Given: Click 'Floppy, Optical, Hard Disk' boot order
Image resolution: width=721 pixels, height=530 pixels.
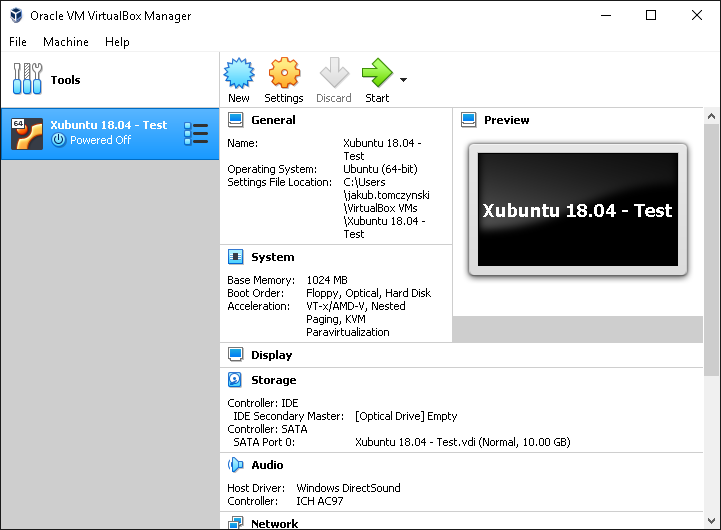Looking at the screenshot, I should [x=368, y=293].
